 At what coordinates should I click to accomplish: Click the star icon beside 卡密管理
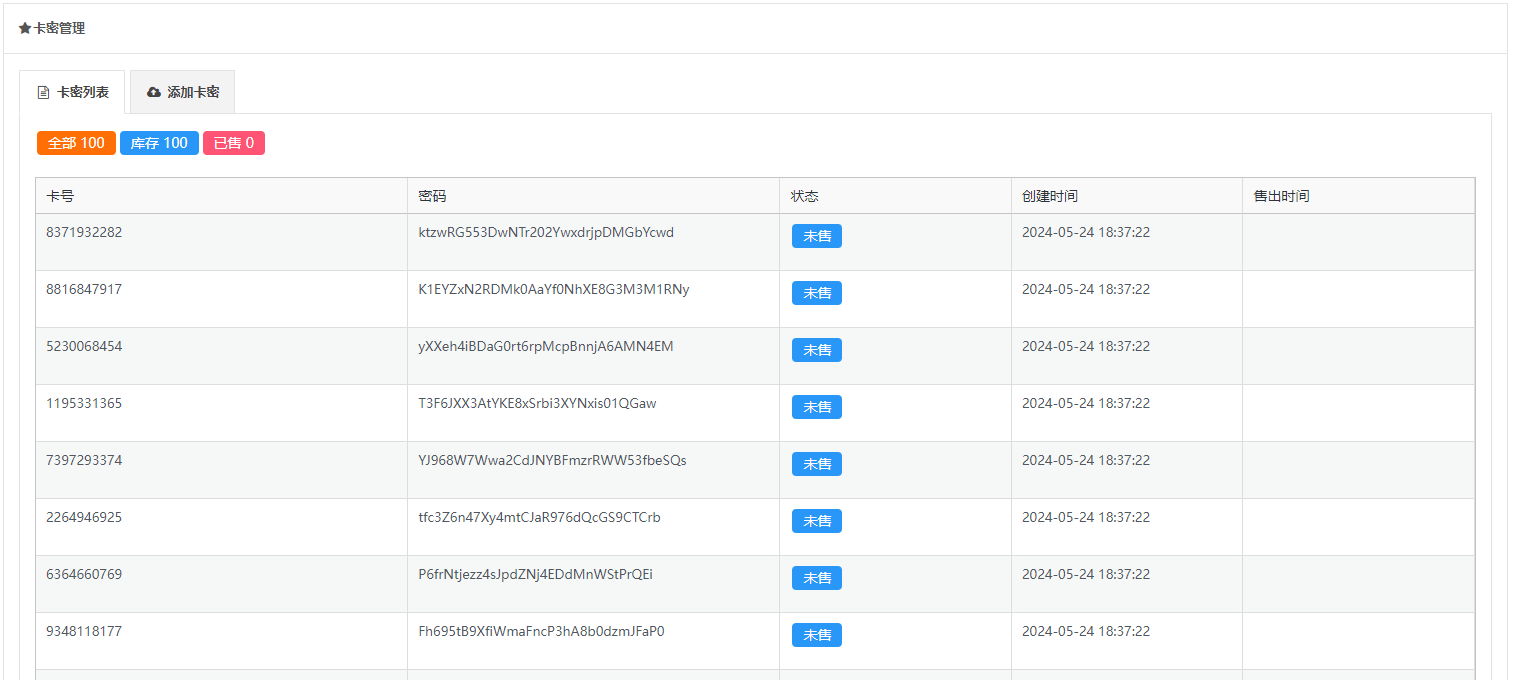25,28
